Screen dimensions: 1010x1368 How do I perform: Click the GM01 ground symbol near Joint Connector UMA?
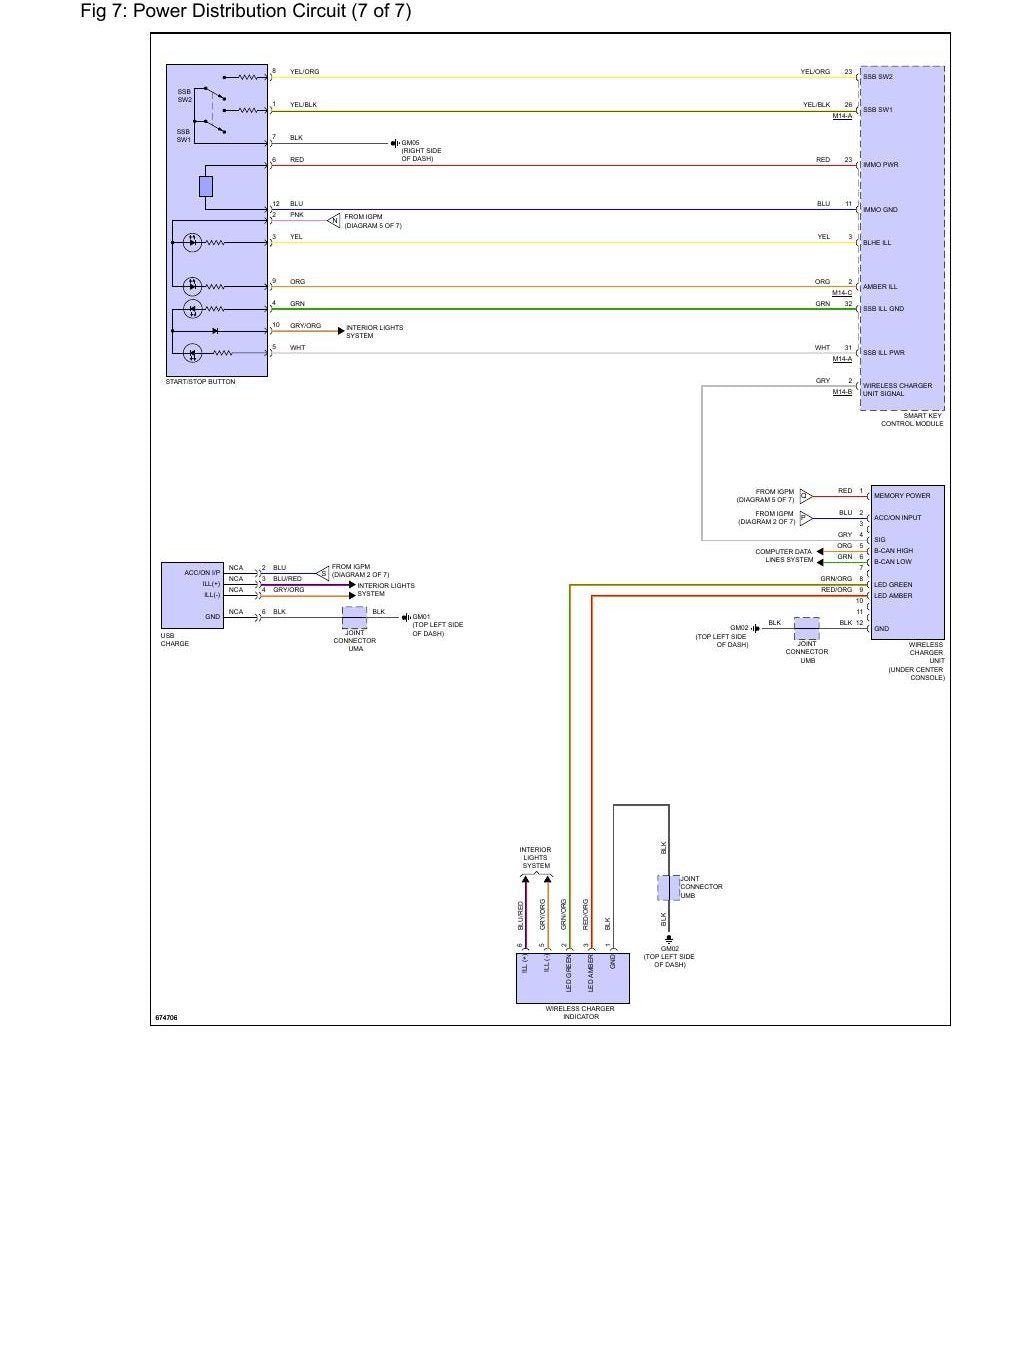click(406, 617)
